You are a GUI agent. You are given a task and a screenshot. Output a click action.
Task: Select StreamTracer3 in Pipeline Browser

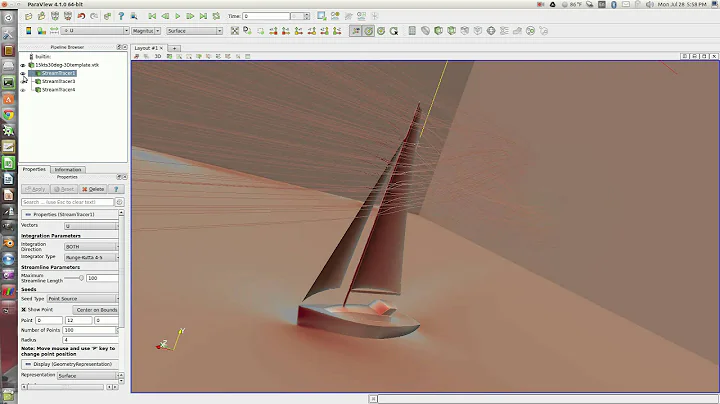58,81
